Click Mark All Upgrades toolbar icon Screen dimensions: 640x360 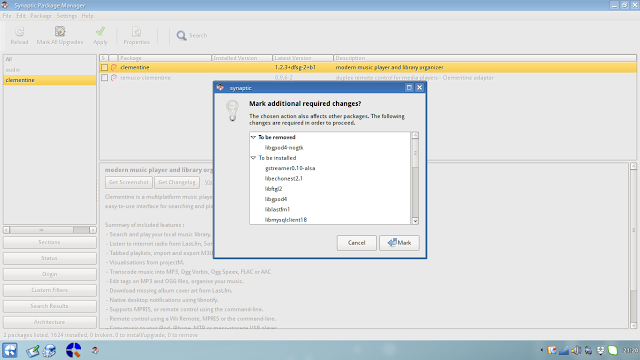[x=60, y=31]
